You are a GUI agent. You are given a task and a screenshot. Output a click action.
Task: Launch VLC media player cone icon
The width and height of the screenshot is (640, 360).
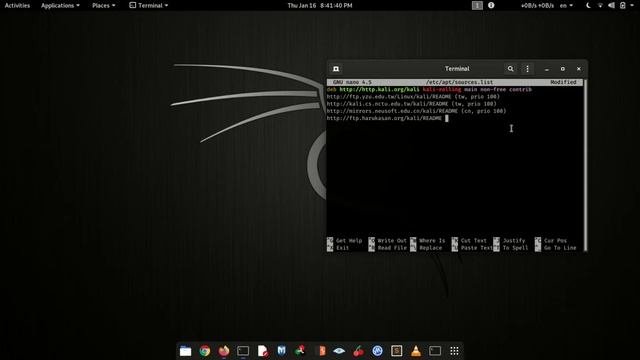tap(416, 351)
